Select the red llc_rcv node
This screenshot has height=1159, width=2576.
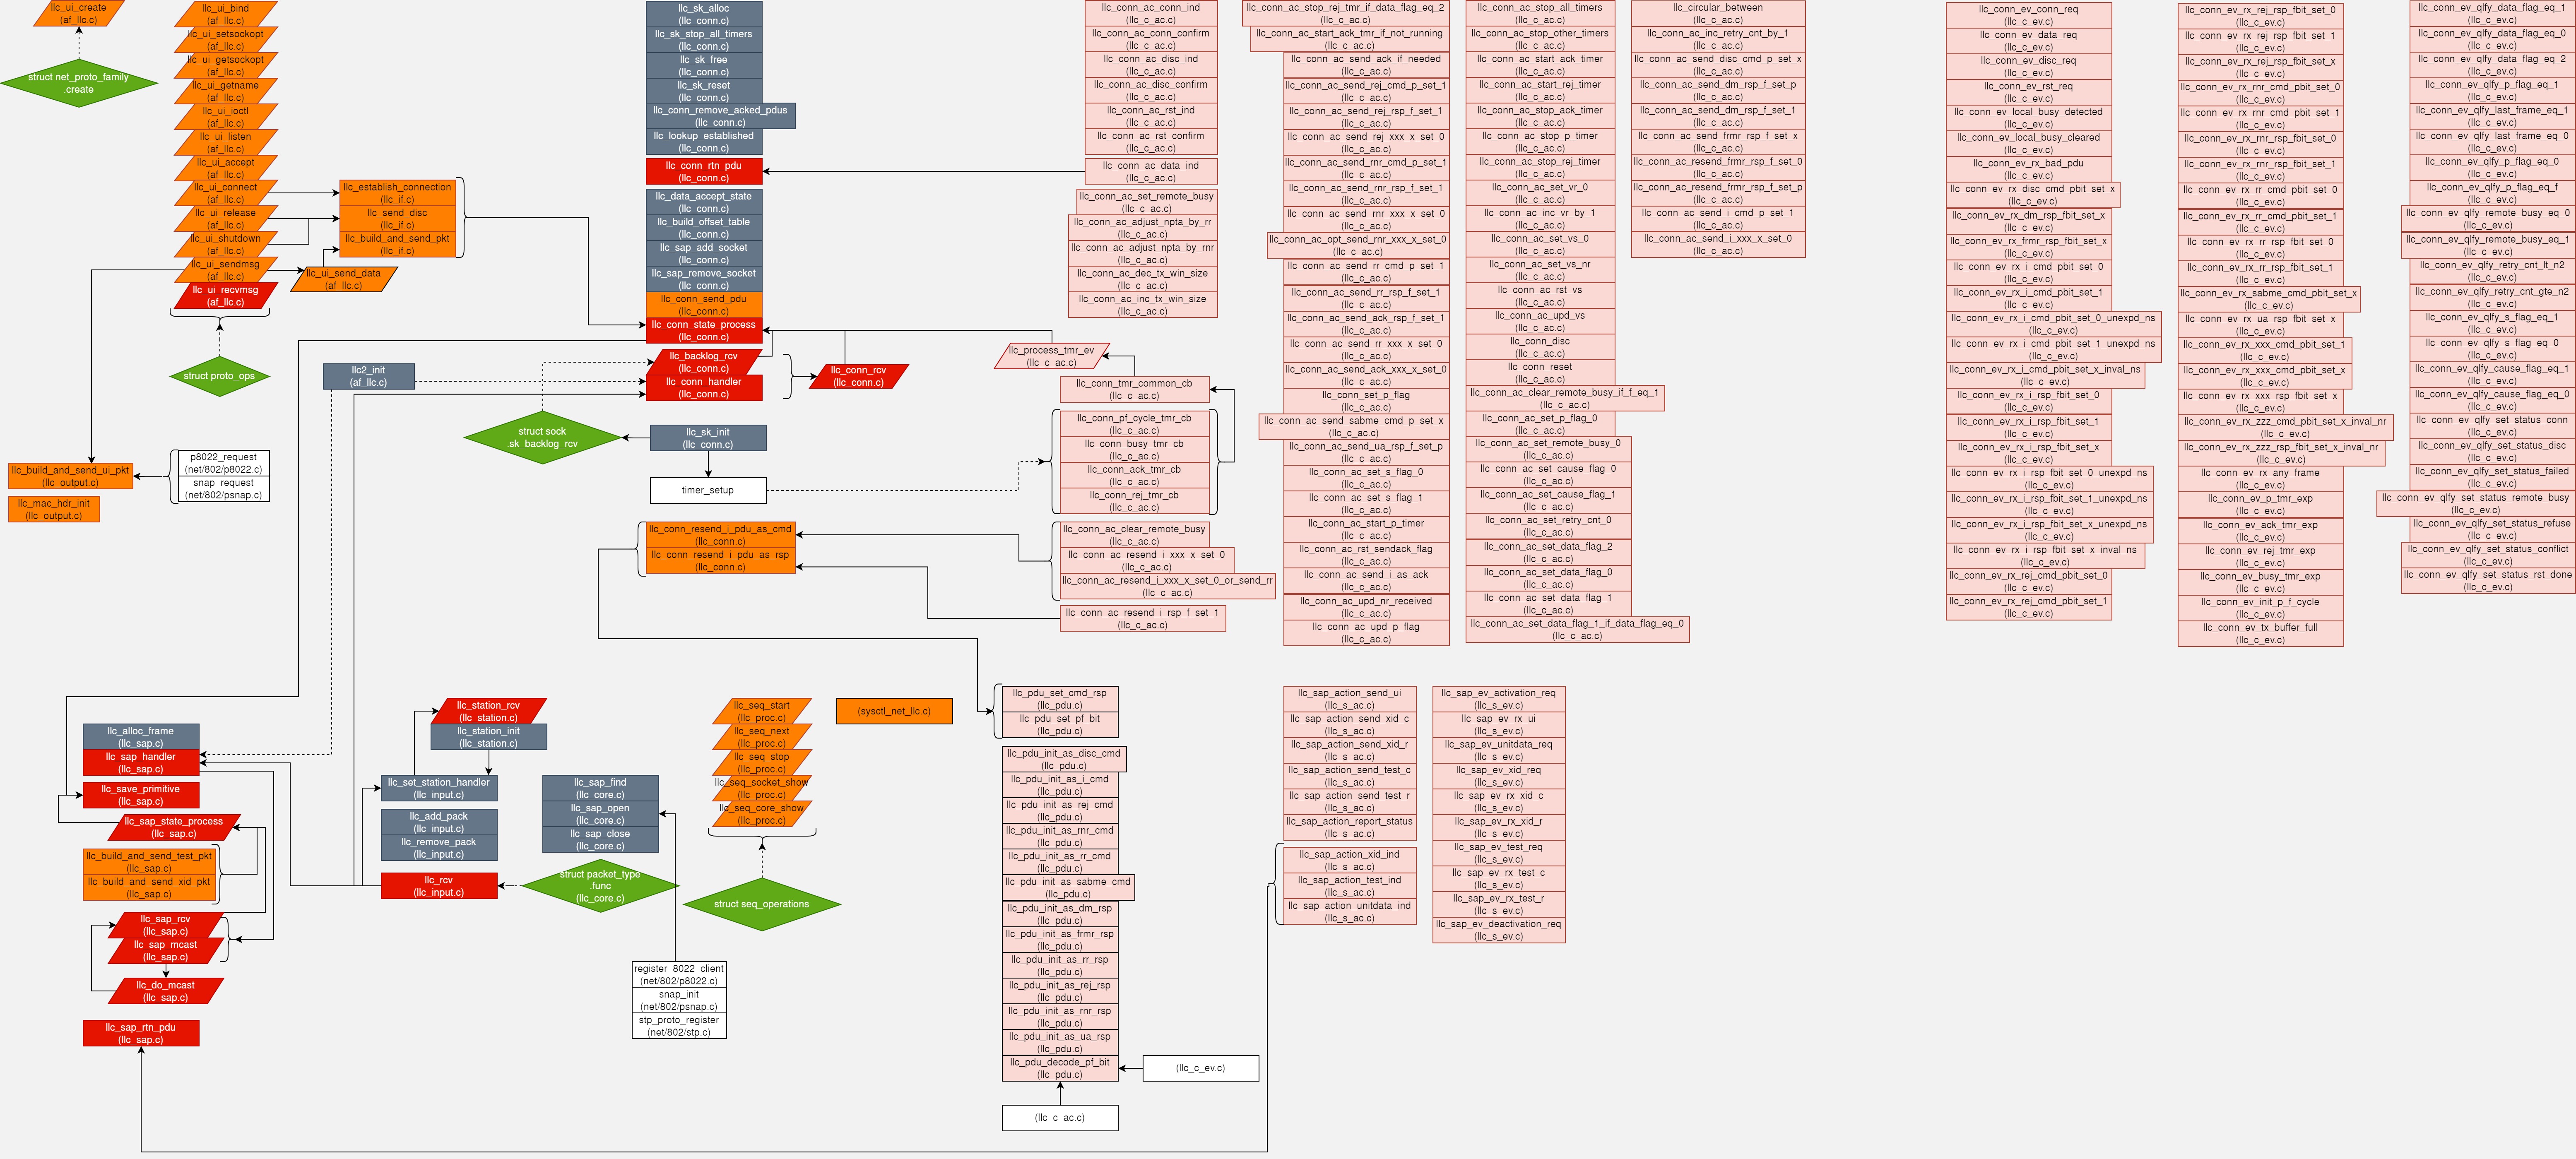(439, 886)
